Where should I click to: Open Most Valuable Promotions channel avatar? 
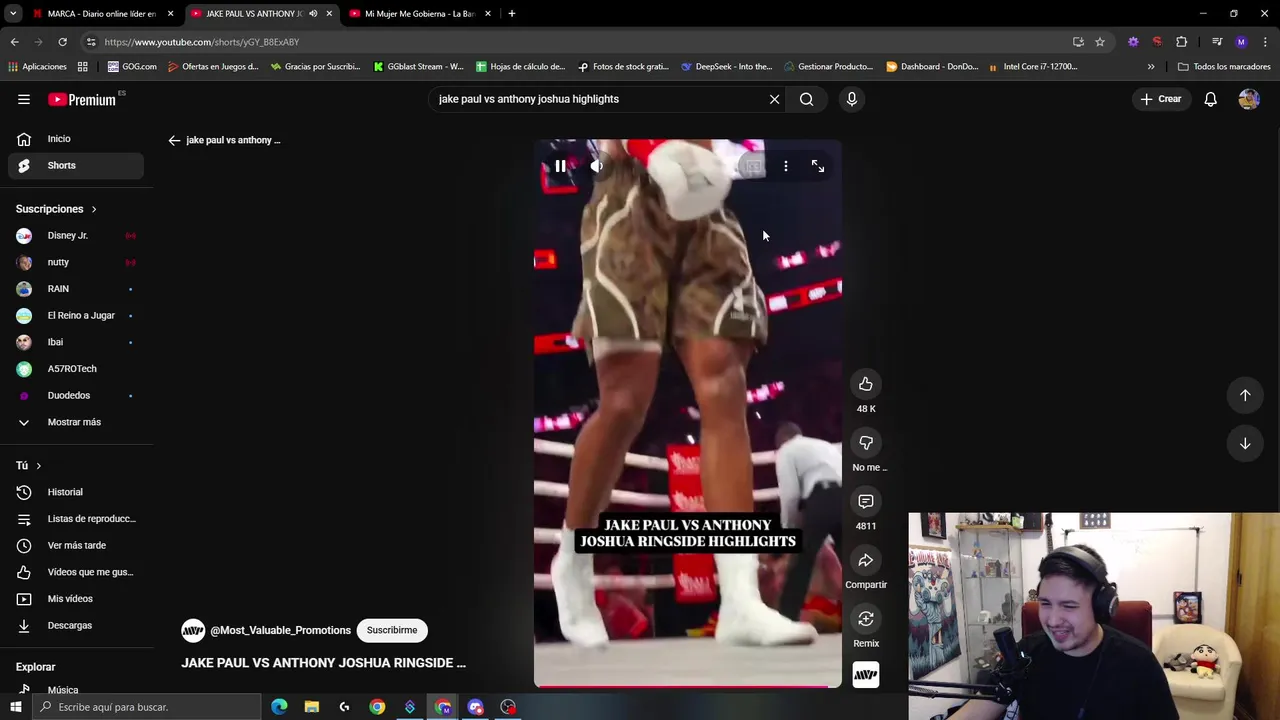tap(193, 630)
